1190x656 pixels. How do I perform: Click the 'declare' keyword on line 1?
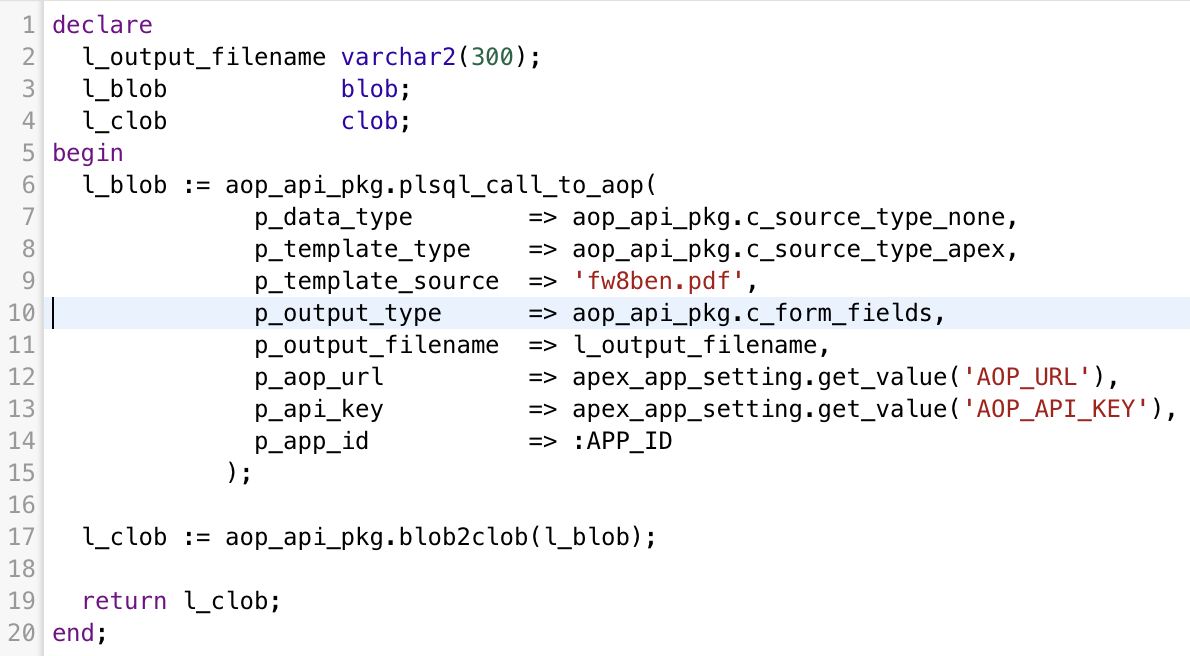coord(102,25)
